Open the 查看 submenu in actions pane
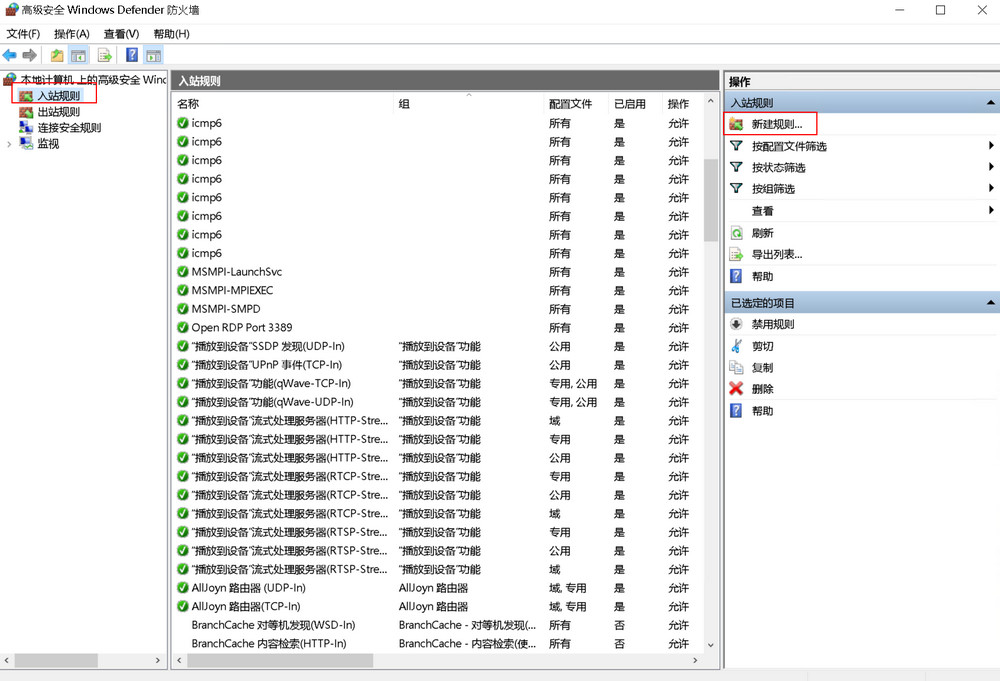 [x=862, y=210]
